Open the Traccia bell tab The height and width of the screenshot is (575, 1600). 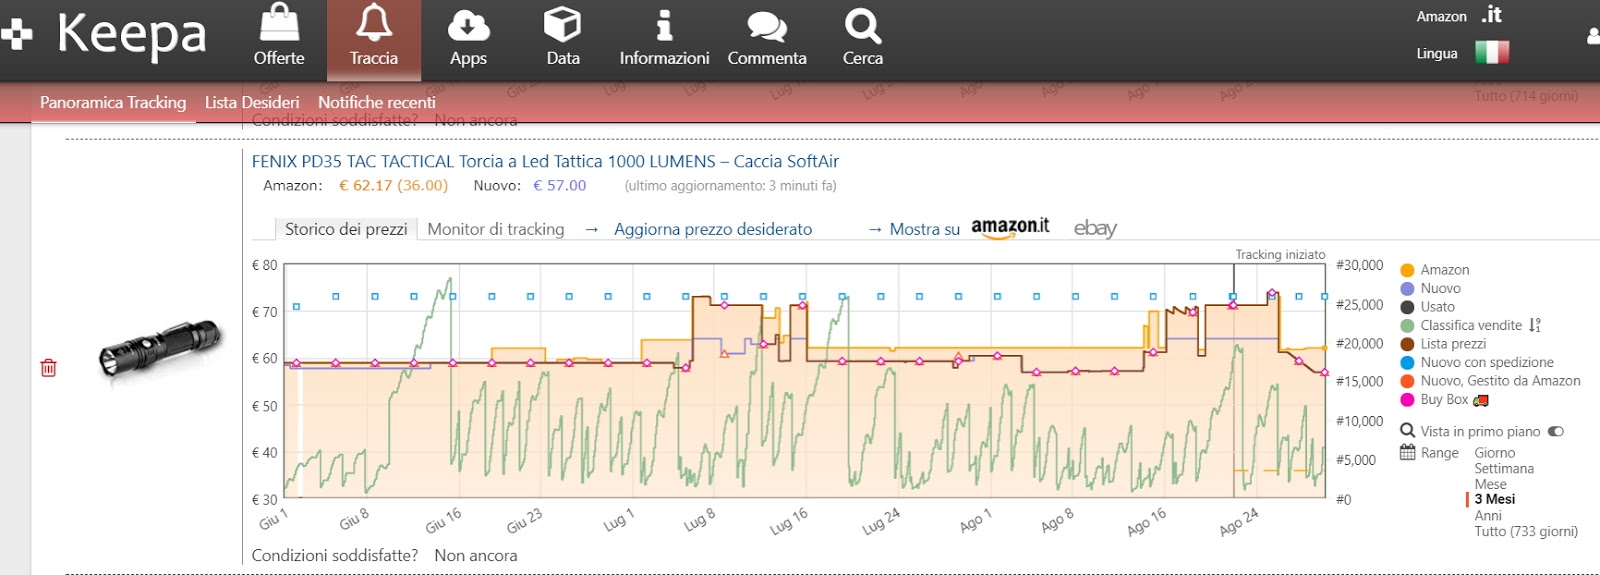tap(374, 40)
